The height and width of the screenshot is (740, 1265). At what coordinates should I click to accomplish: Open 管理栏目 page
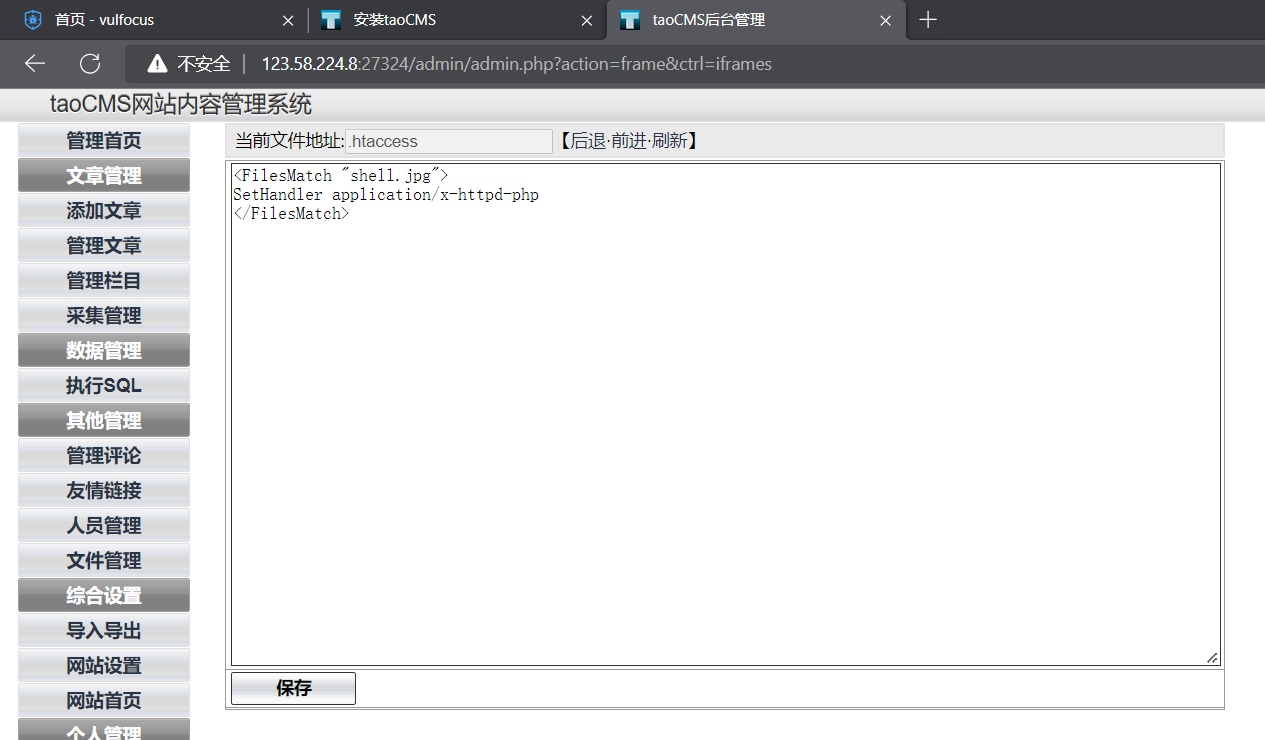click(104, 280)
